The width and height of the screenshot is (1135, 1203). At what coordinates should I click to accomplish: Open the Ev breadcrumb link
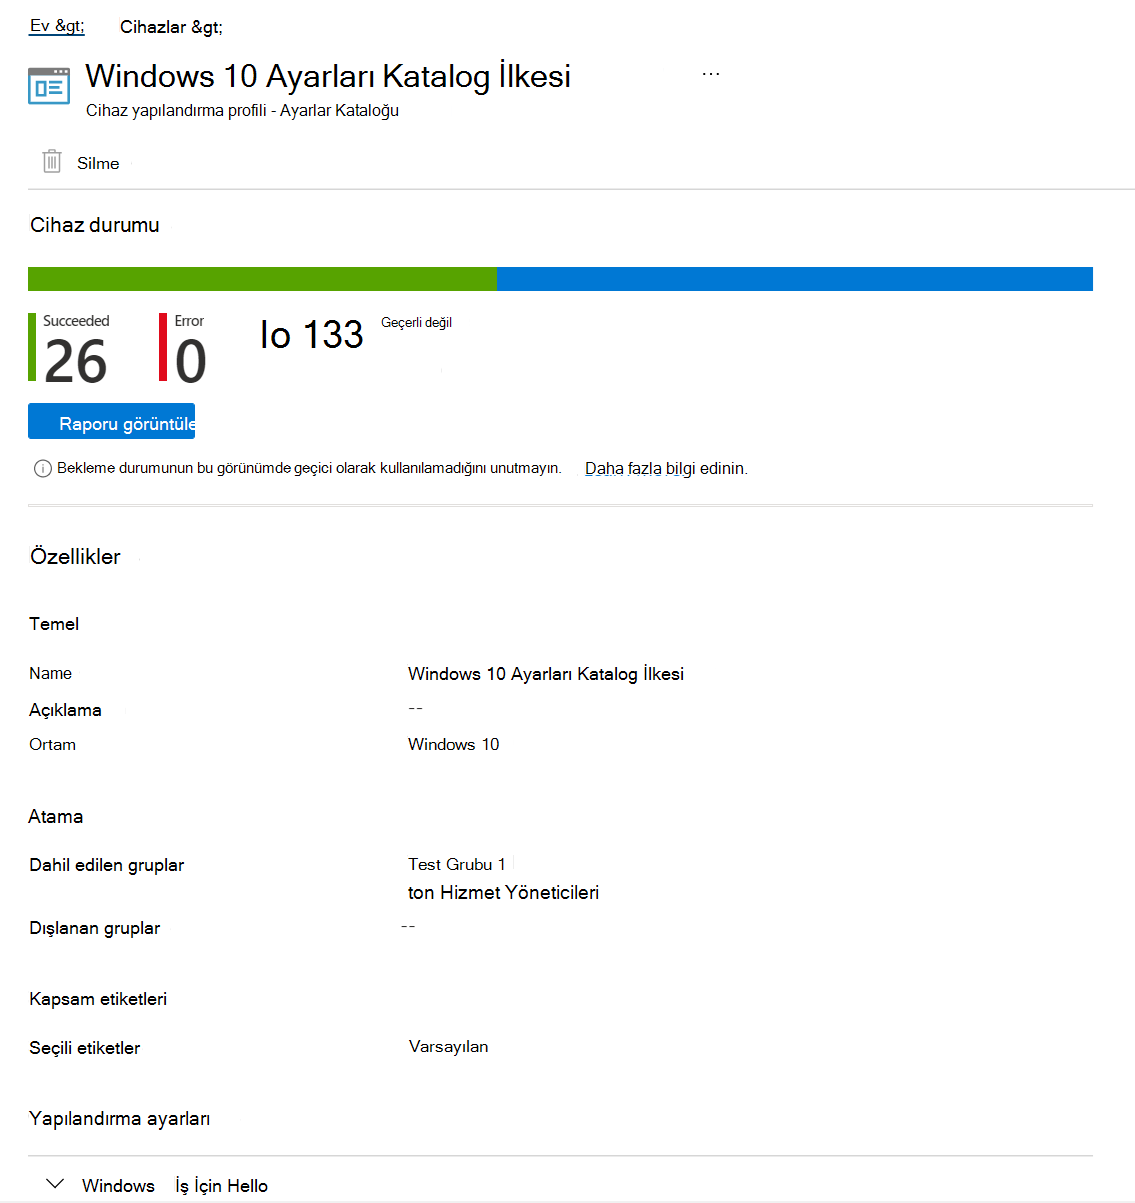(56, 26)
